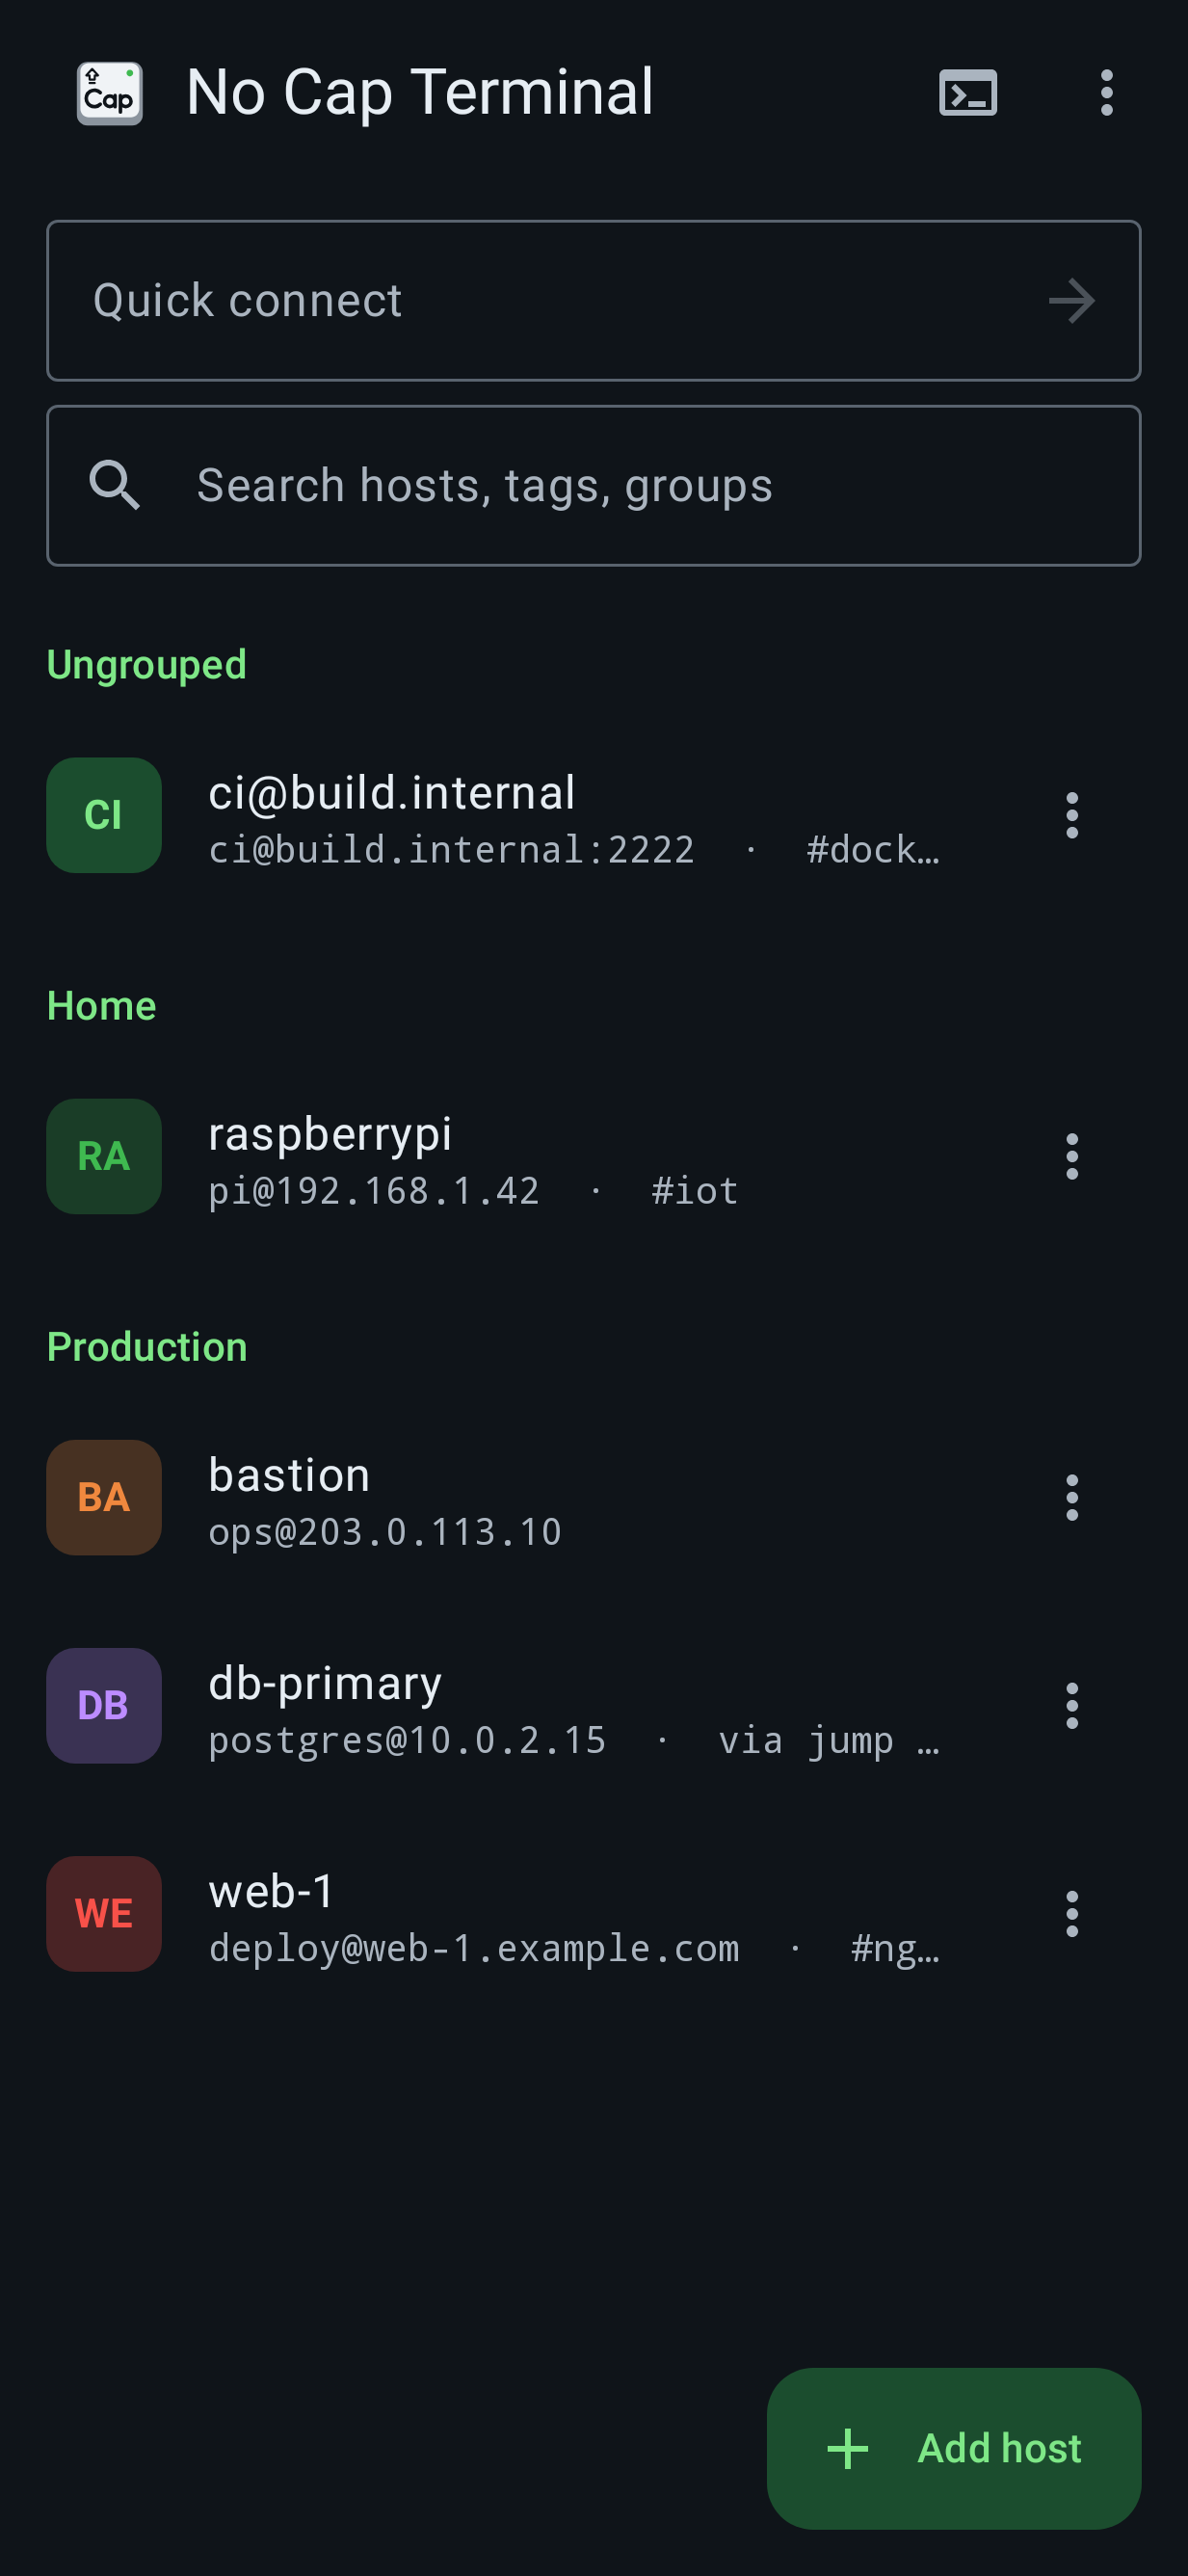Tap the No Cap Terminal app logo

coord(109,93)
